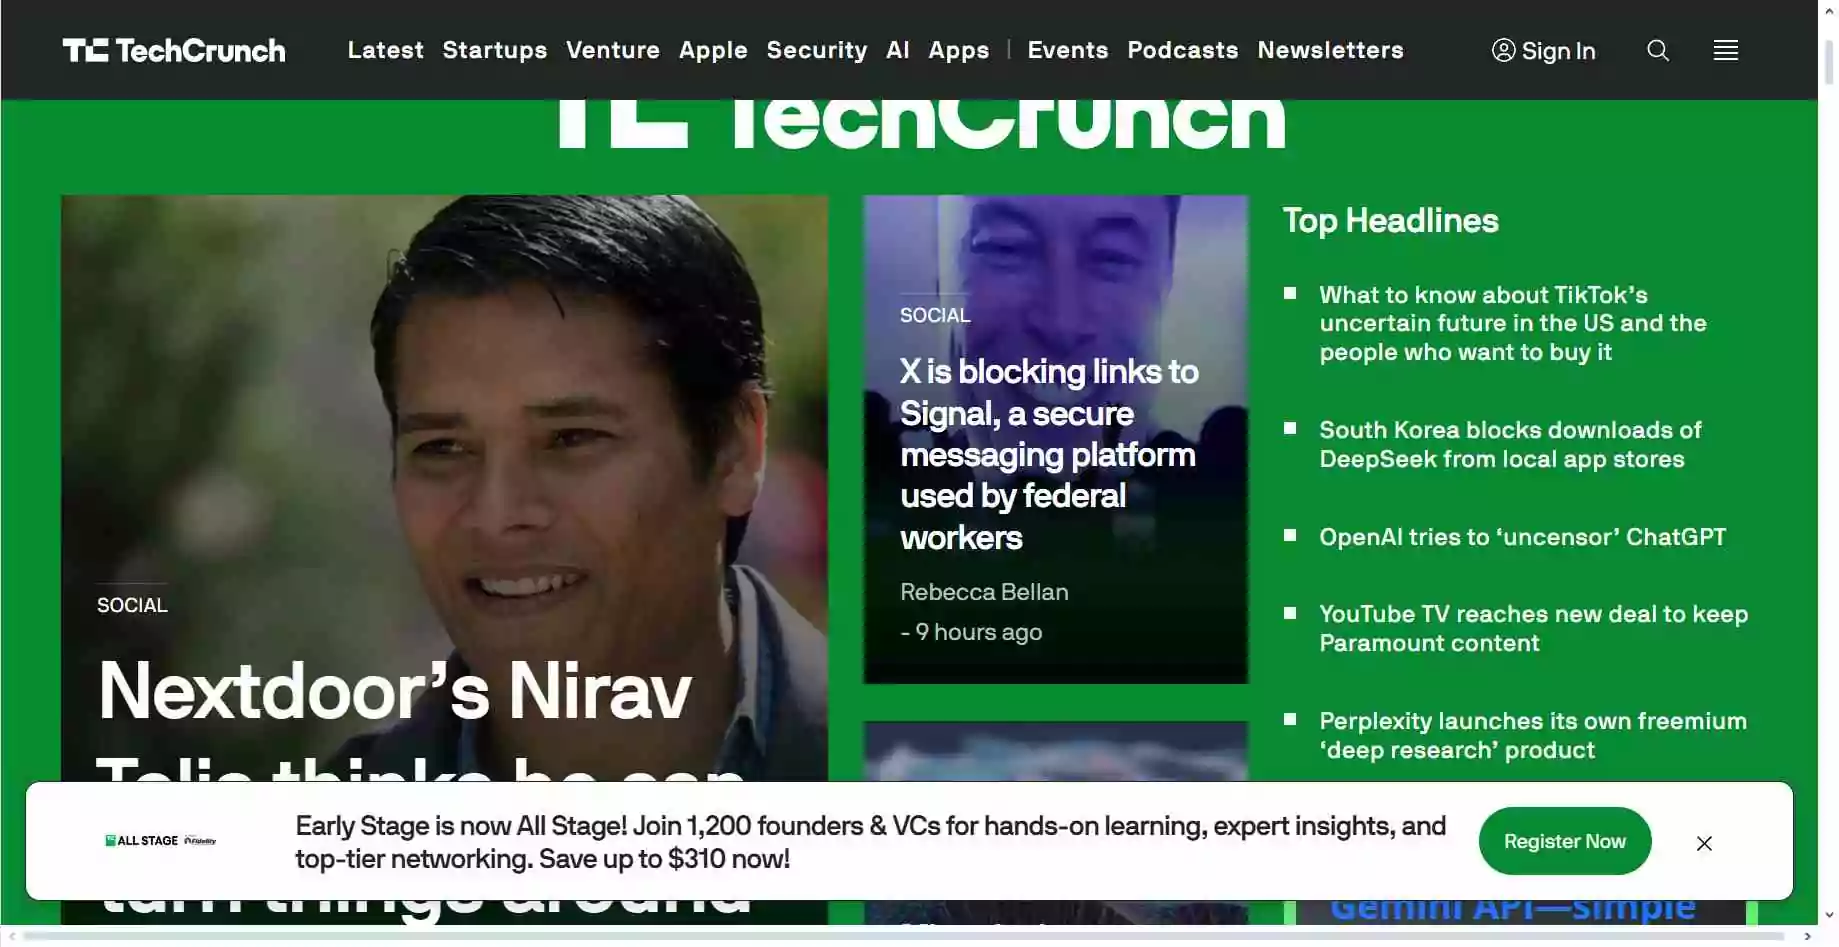Open the Latest nav item
The height and width of the screenshot is (947, 1839).
386,50
